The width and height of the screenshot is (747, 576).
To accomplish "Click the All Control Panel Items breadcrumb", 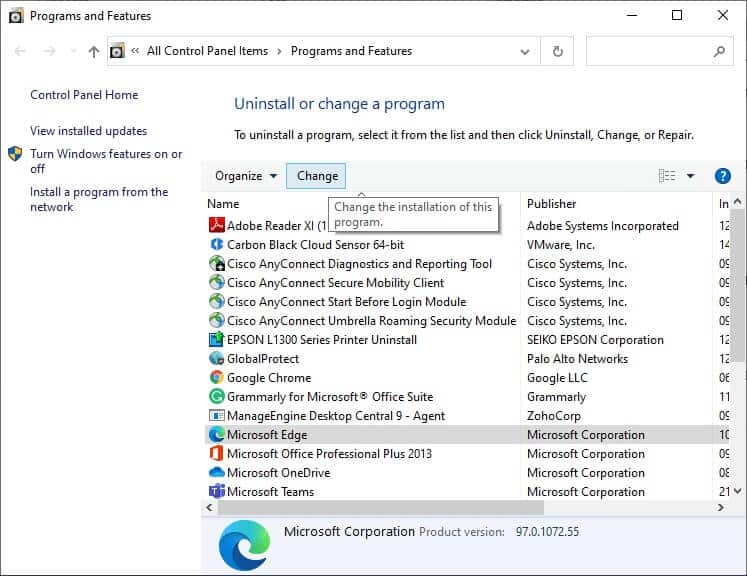I will (x=207, y=51).
